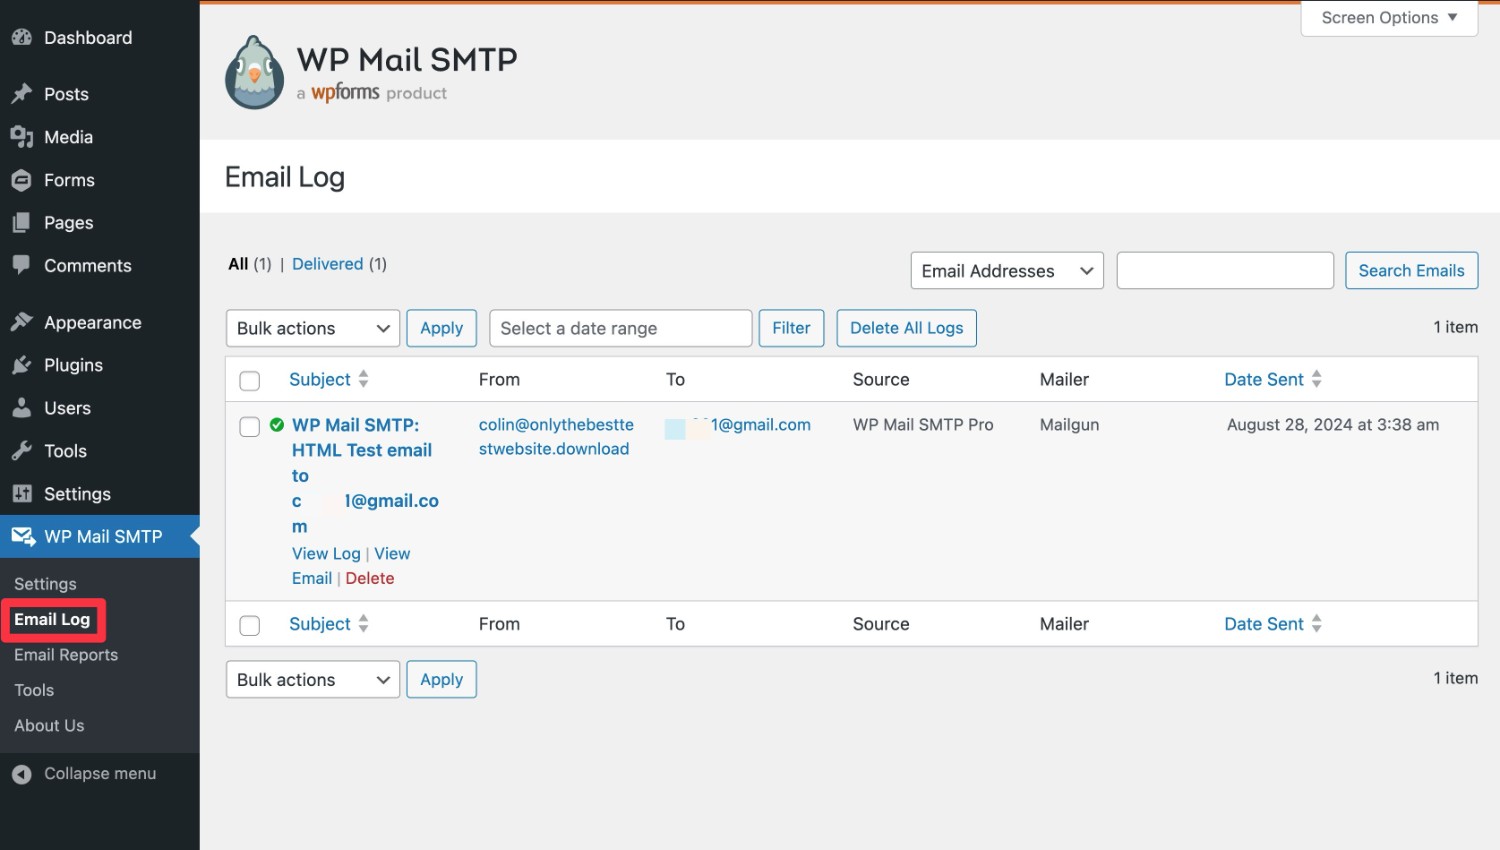Click the top Apply button
This screenshot has width=1500, height=850.
pyautogui.click(x=441, y=328)
